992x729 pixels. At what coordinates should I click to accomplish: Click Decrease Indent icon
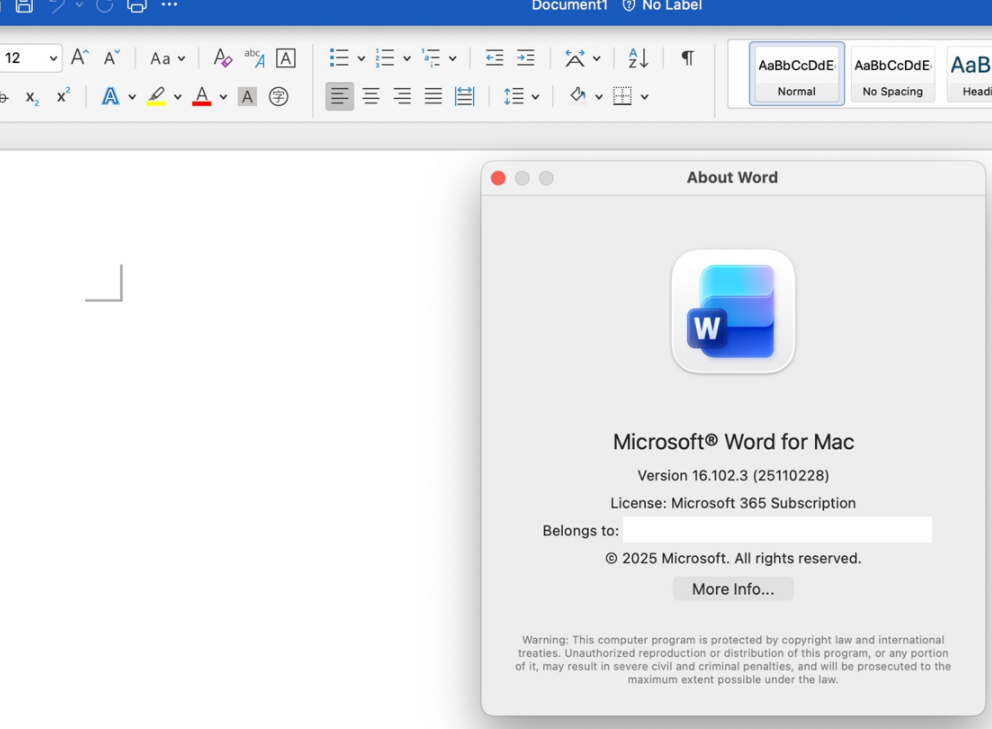click(x=494, y=58)
